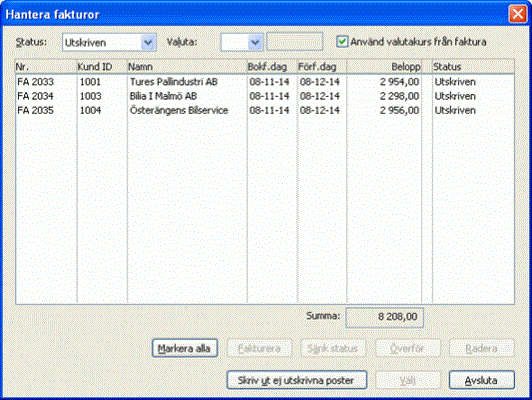Sort by Belopp column header
This screenshot has height=400, width=532.
tap(384, 67)
